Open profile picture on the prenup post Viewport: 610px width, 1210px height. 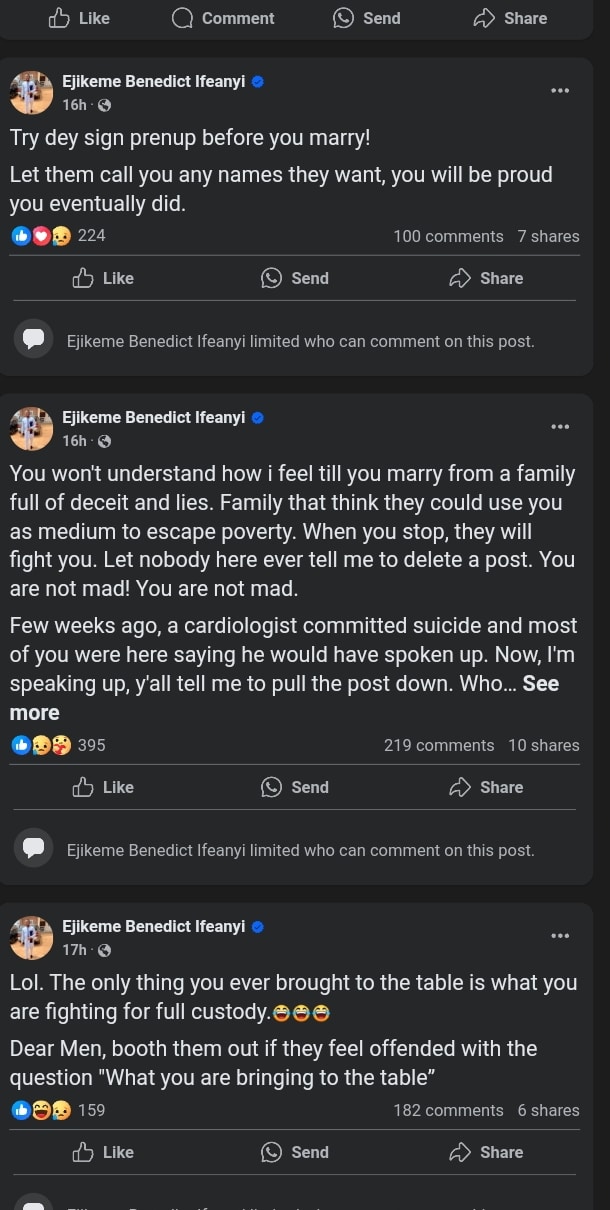[31, 93]
